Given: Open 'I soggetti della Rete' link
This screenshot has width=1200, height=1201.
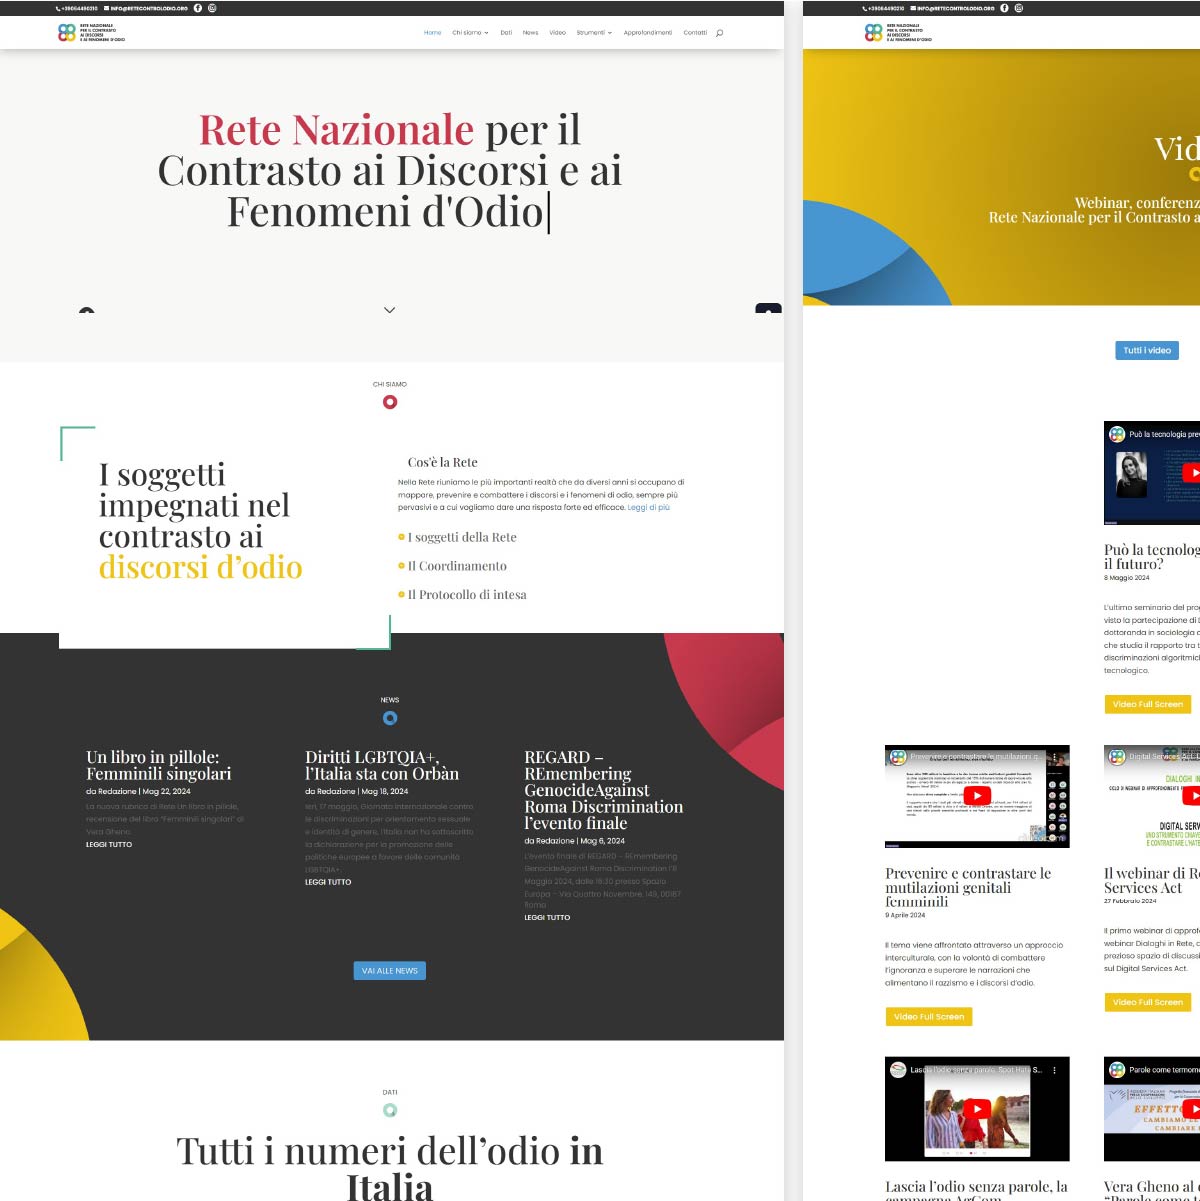Looking at the screenshot, I should click(x=462, y=538).
